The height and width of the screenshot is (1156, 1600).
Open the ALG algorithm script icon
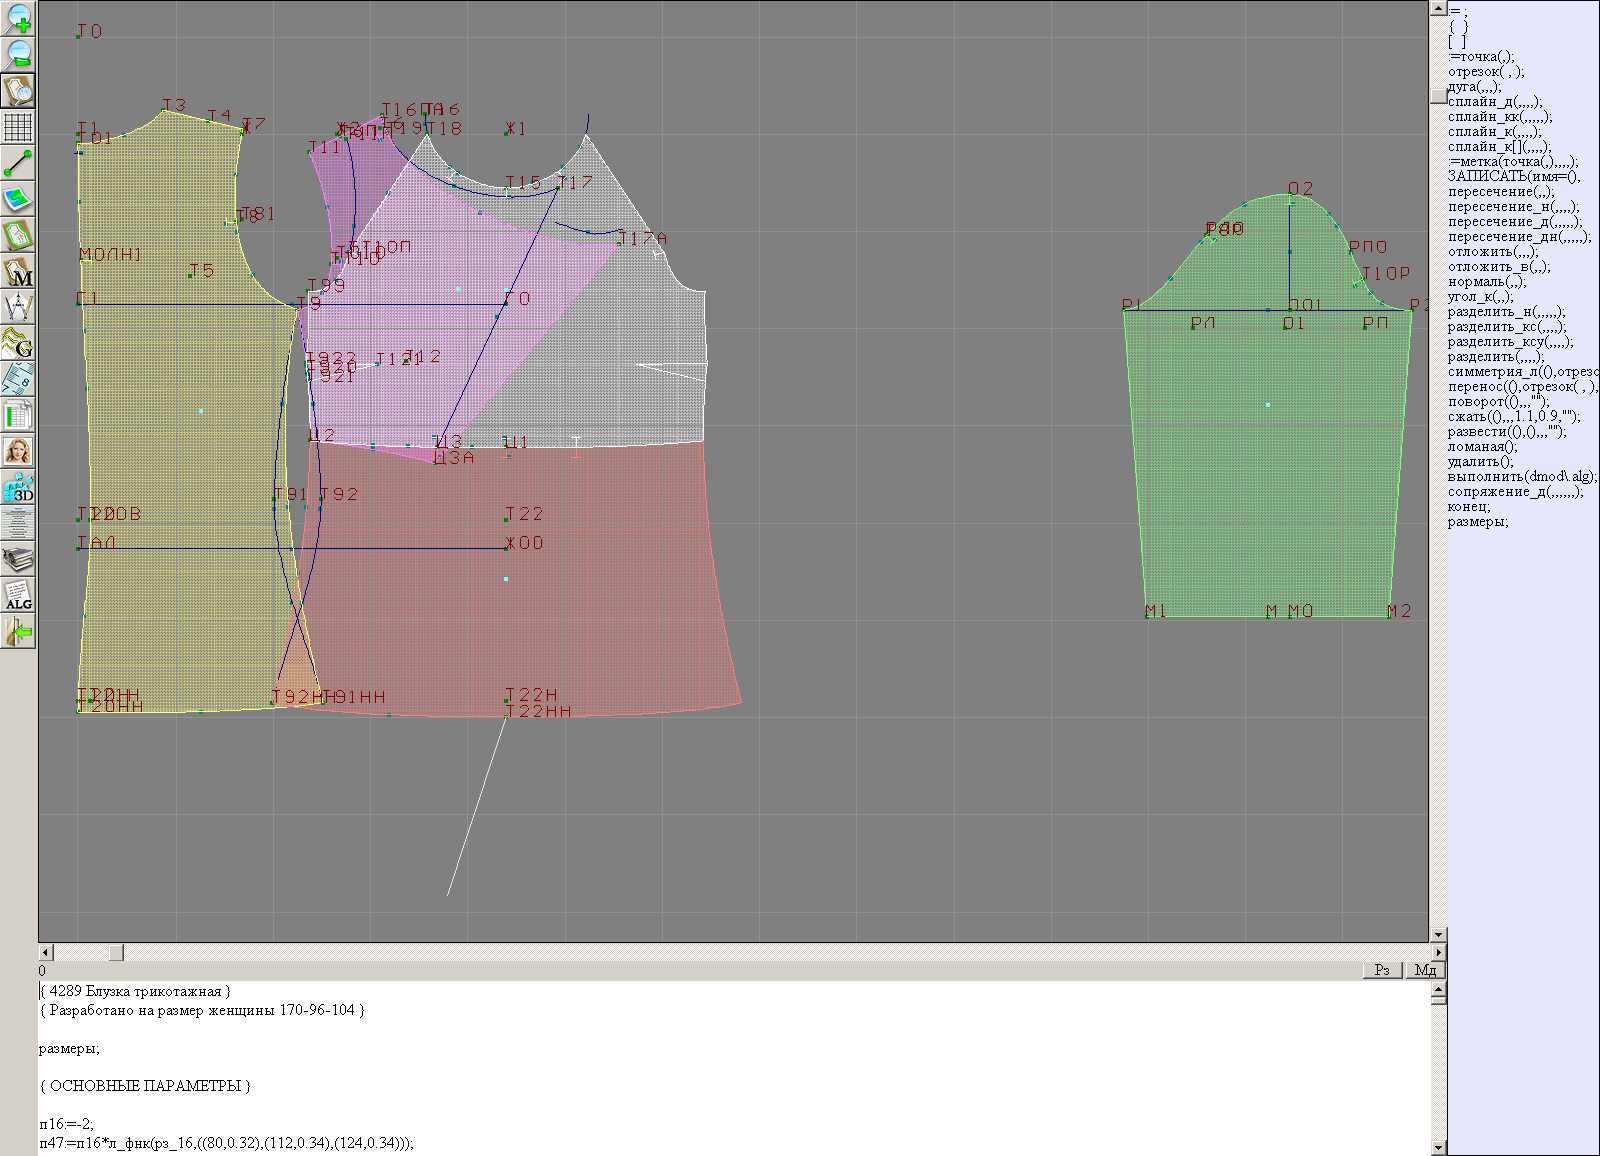pyautogui.click(x=18, y=595)
